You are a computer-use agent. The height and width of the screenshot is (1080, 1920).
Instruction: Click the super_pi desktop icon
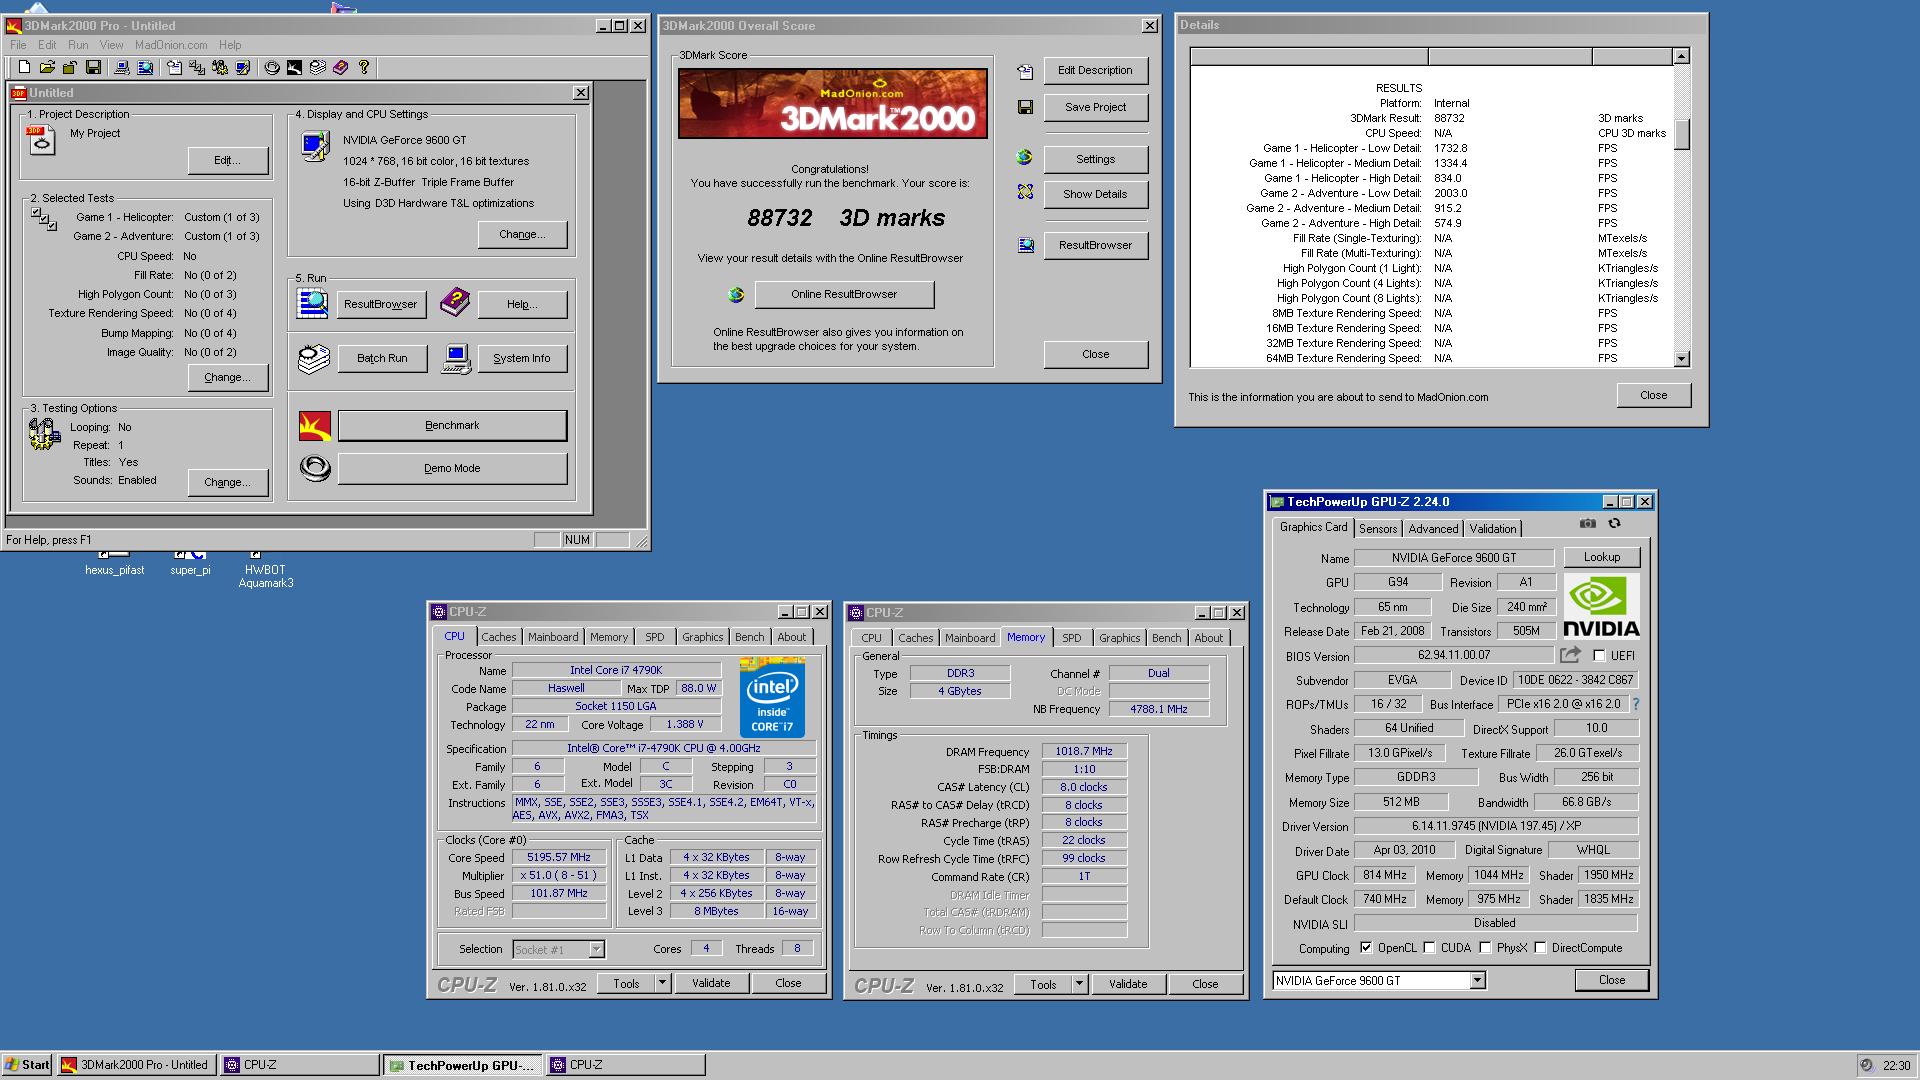(190, 563)
